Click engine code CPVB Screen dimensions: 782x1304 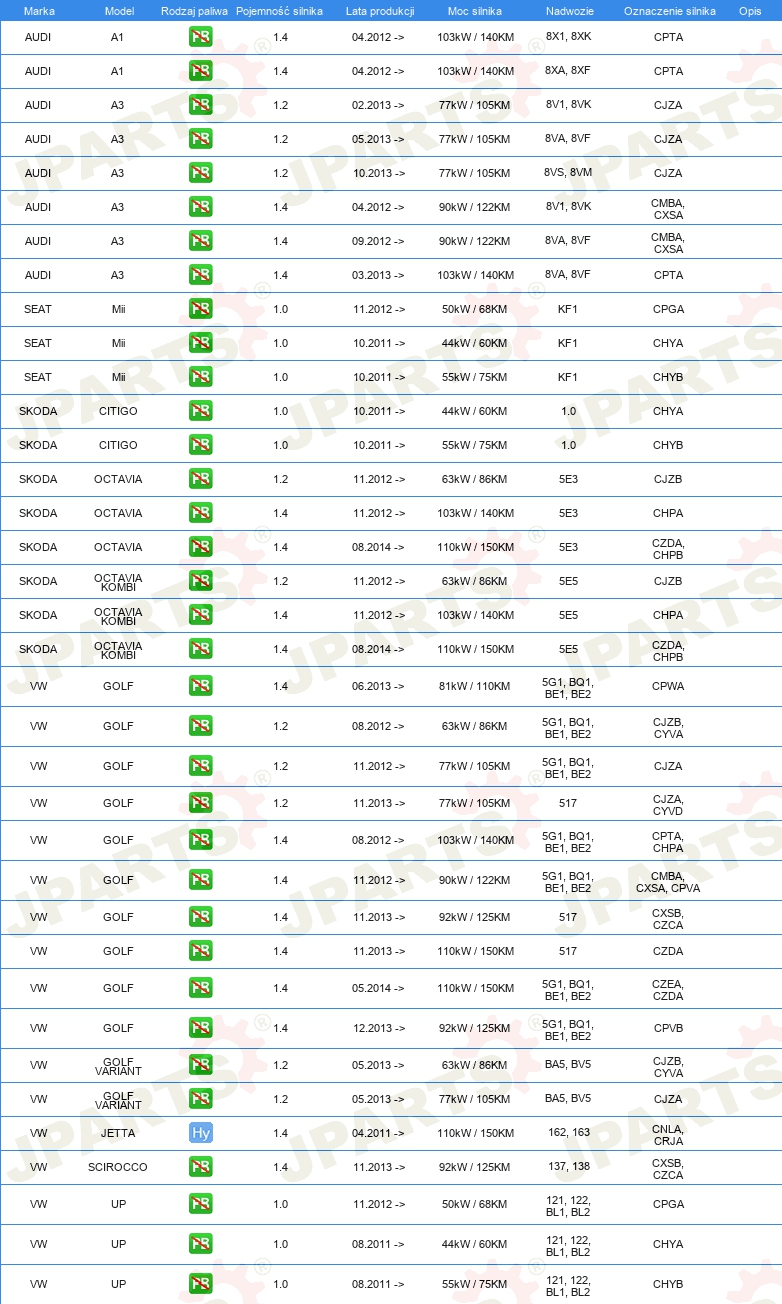click(x=668, y=1028)
